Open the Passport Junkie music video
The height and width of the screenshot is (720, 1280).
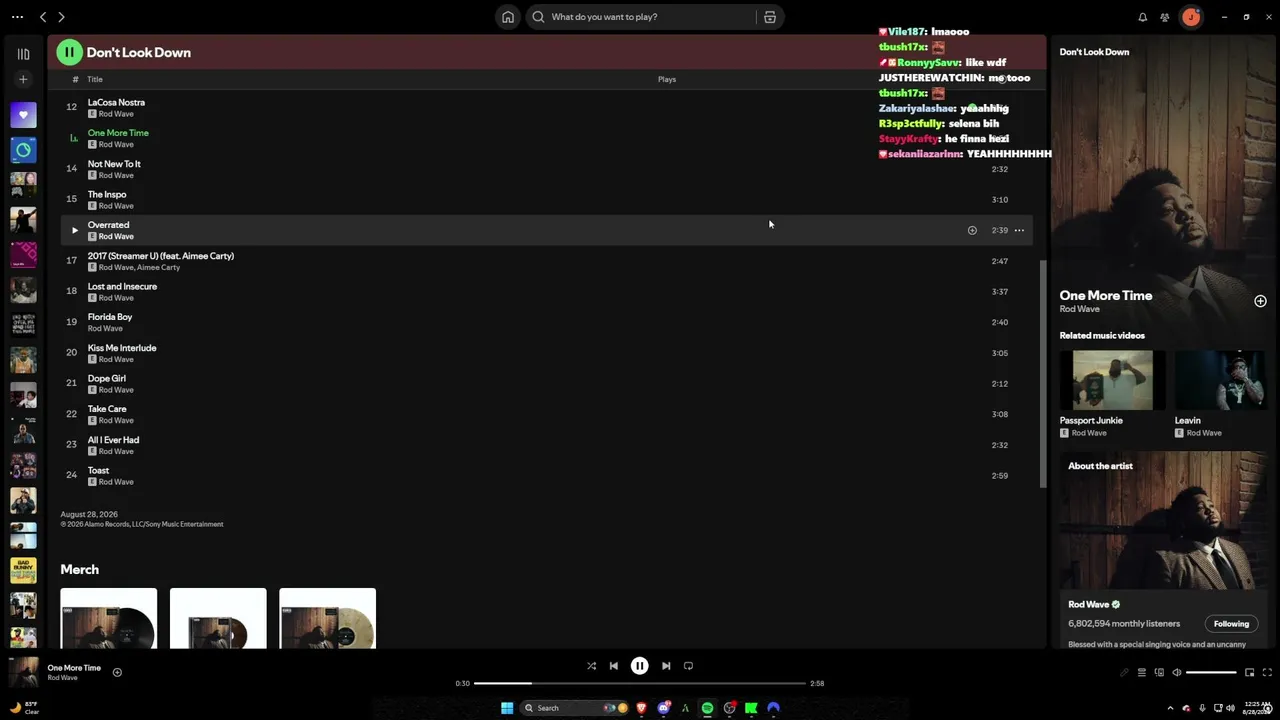point(1112,380)
